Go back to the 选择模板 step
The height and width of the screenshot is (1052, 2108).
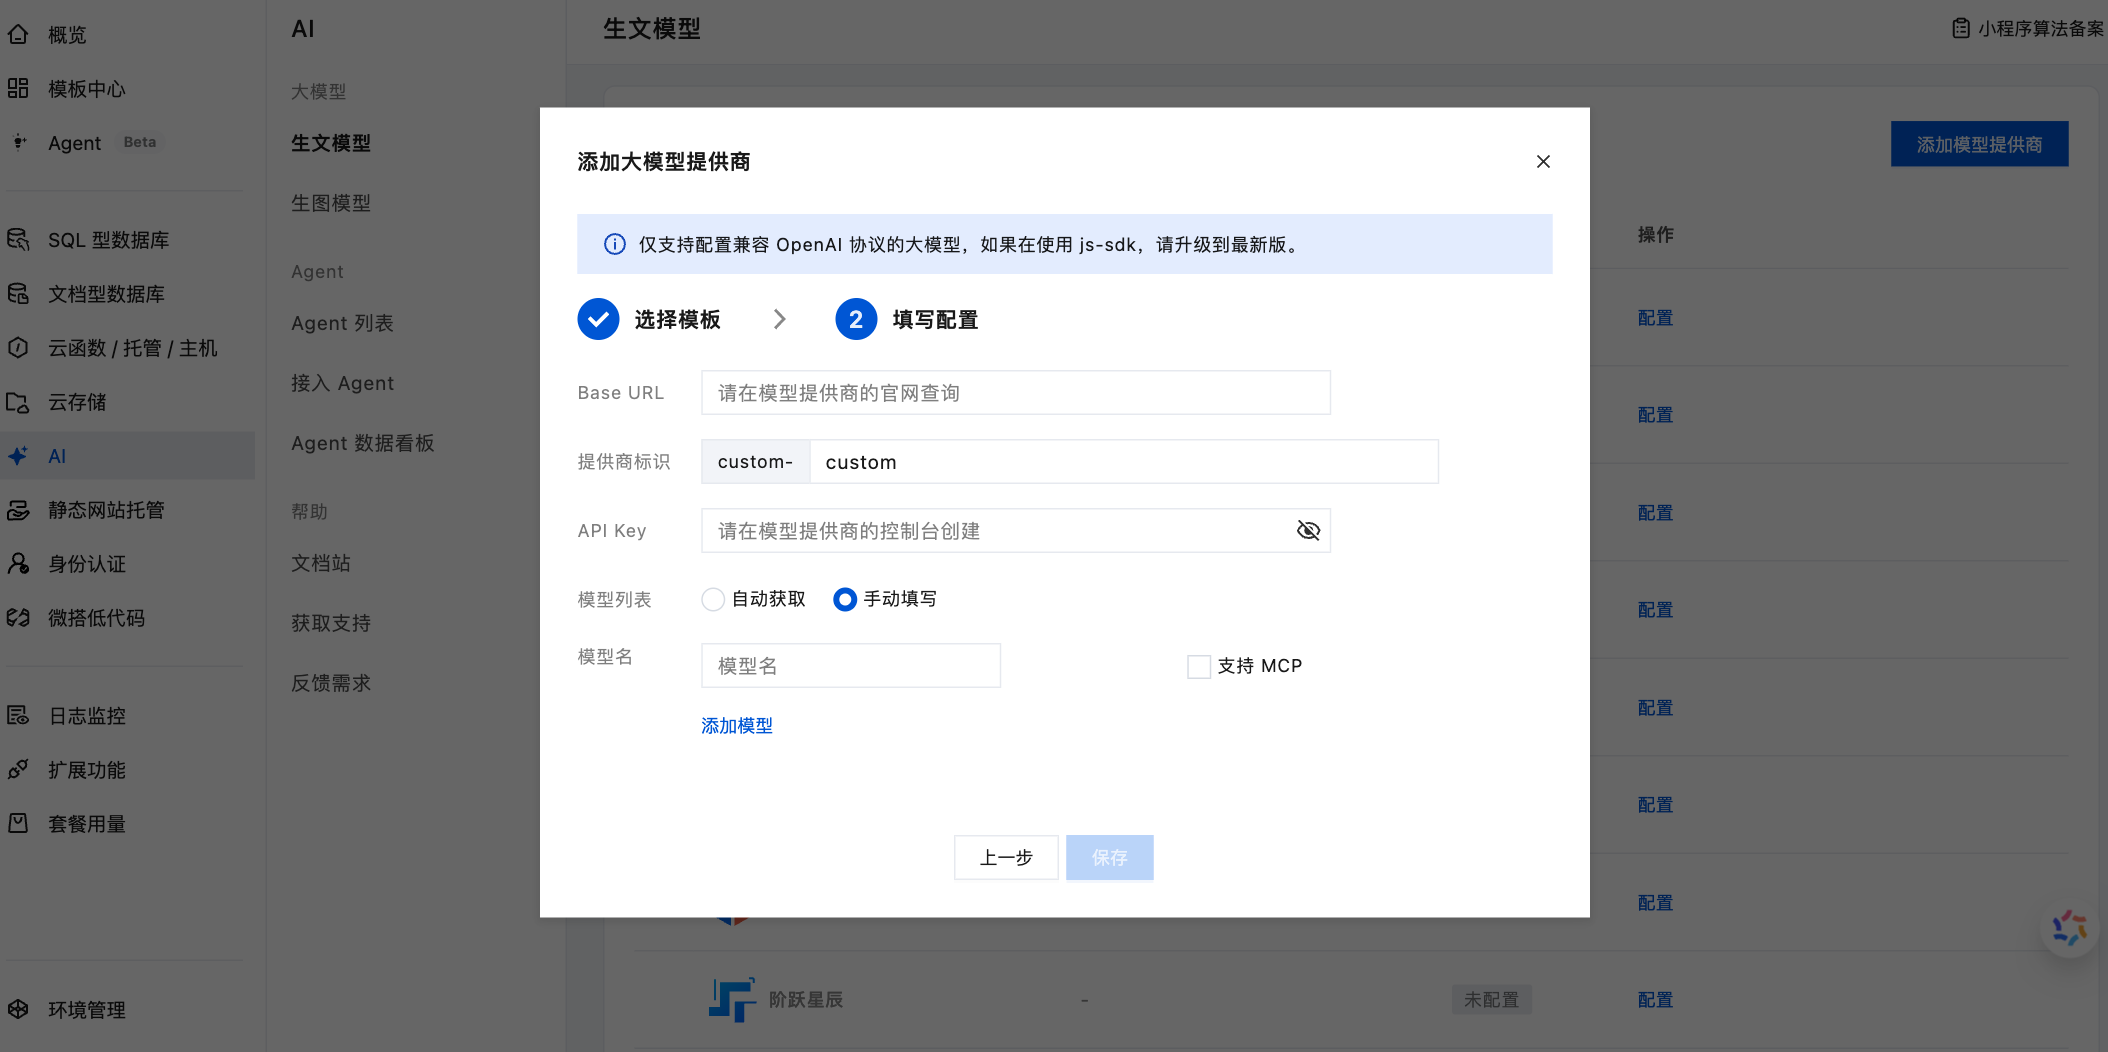(x=649, y=320)
